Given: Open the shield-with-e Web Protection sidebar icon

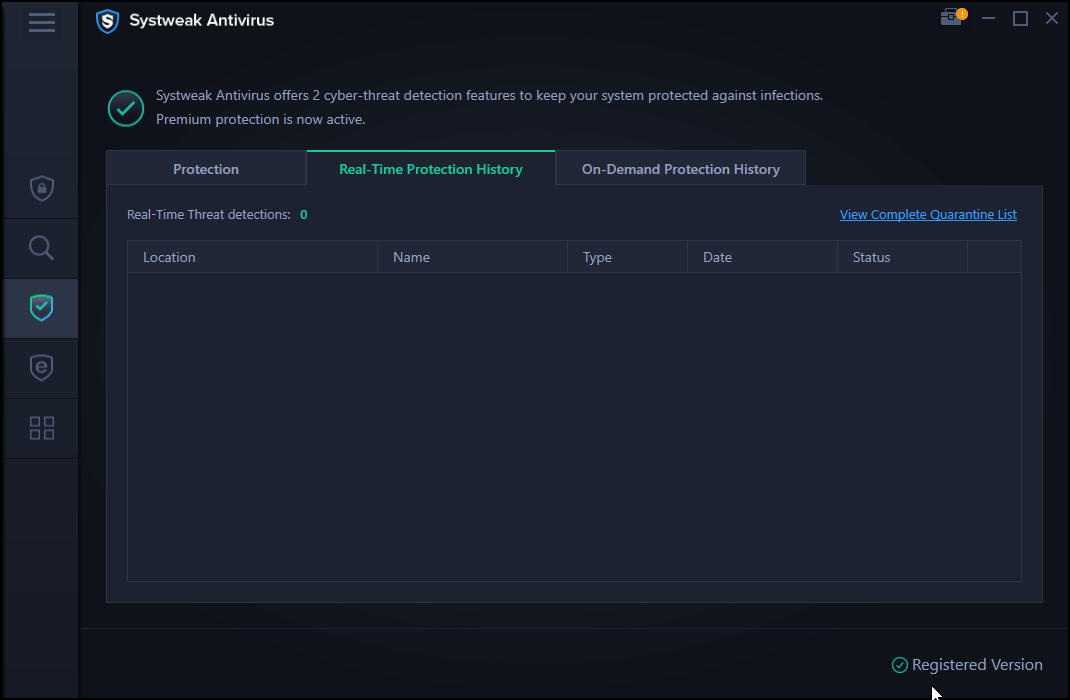Looking at the screenshot, I should (x=41, y=368).
